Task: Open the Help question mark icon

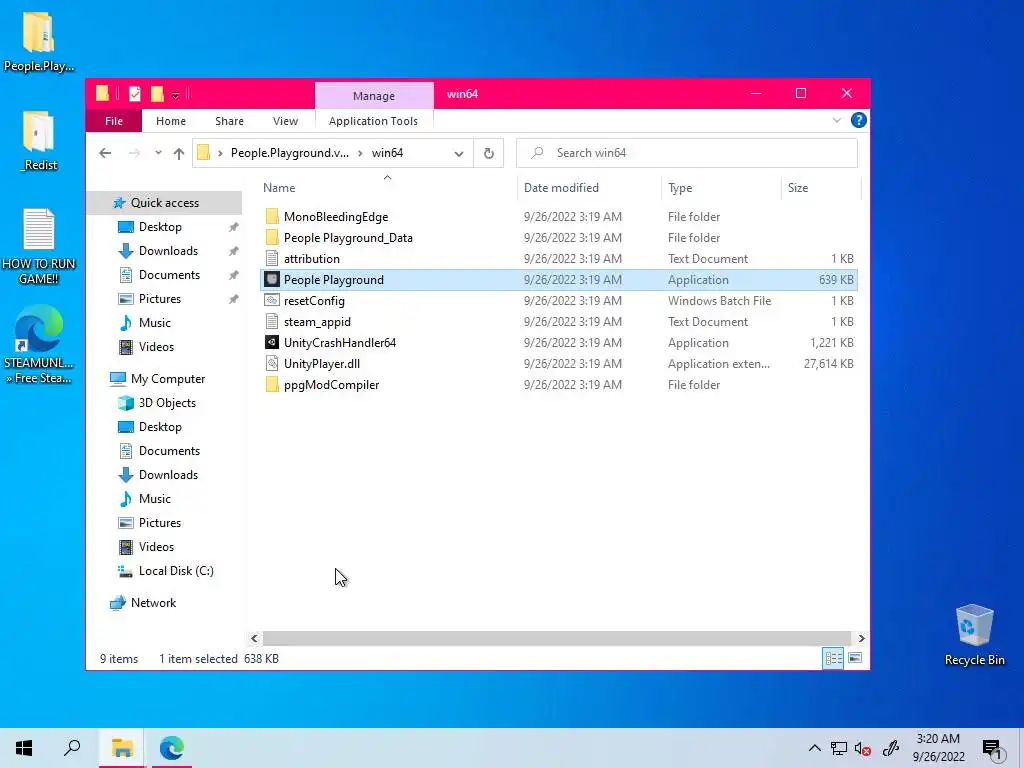Action: (859, 120)
